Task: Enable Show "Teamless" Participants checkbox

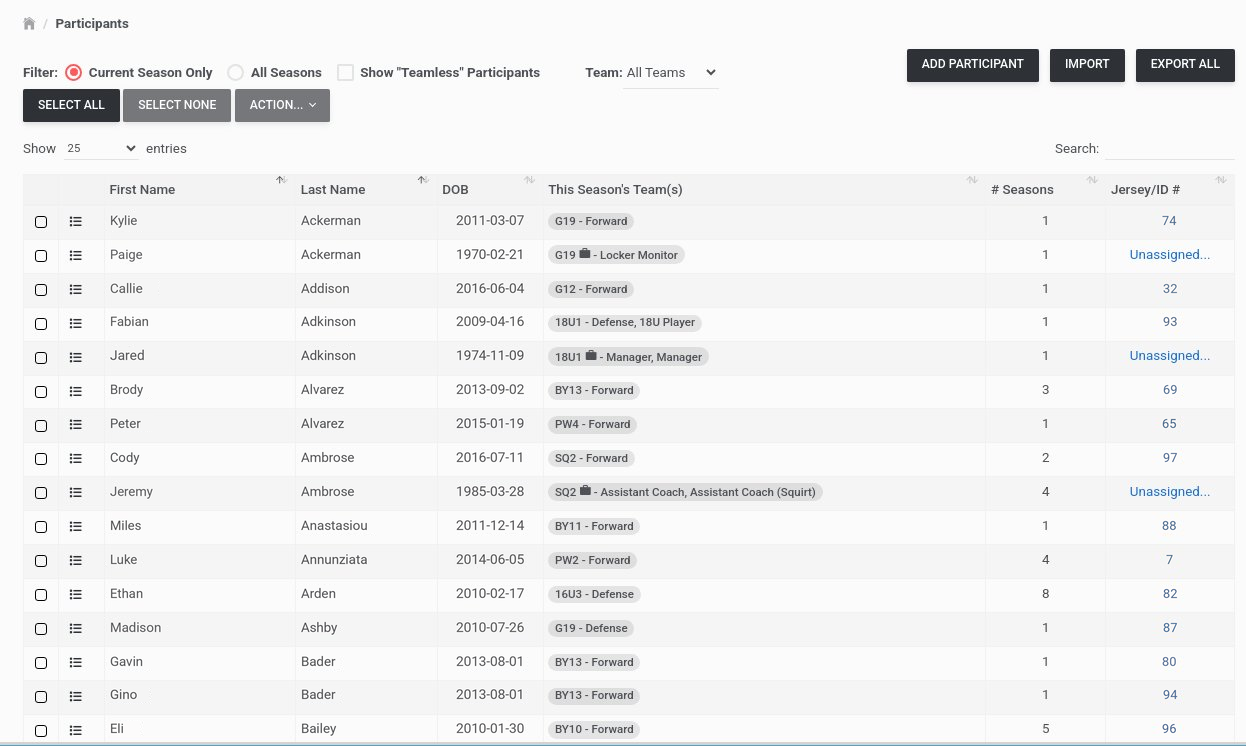Action: coord(346,72)
